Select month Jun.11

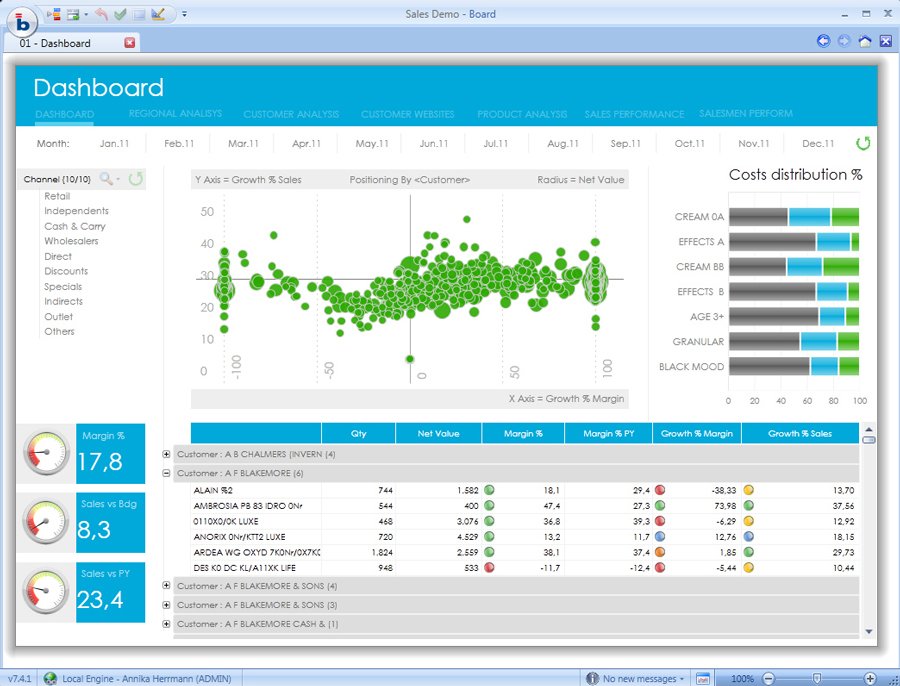[x=433, y=144]
